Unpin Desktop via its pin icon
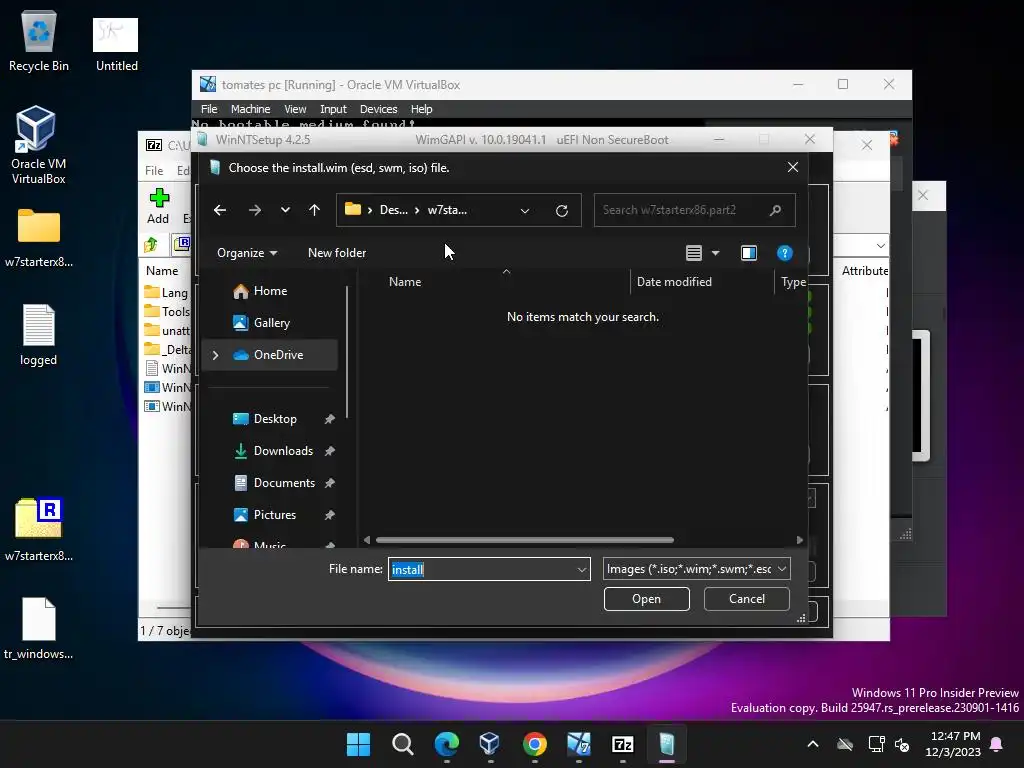 pos(330,419)
